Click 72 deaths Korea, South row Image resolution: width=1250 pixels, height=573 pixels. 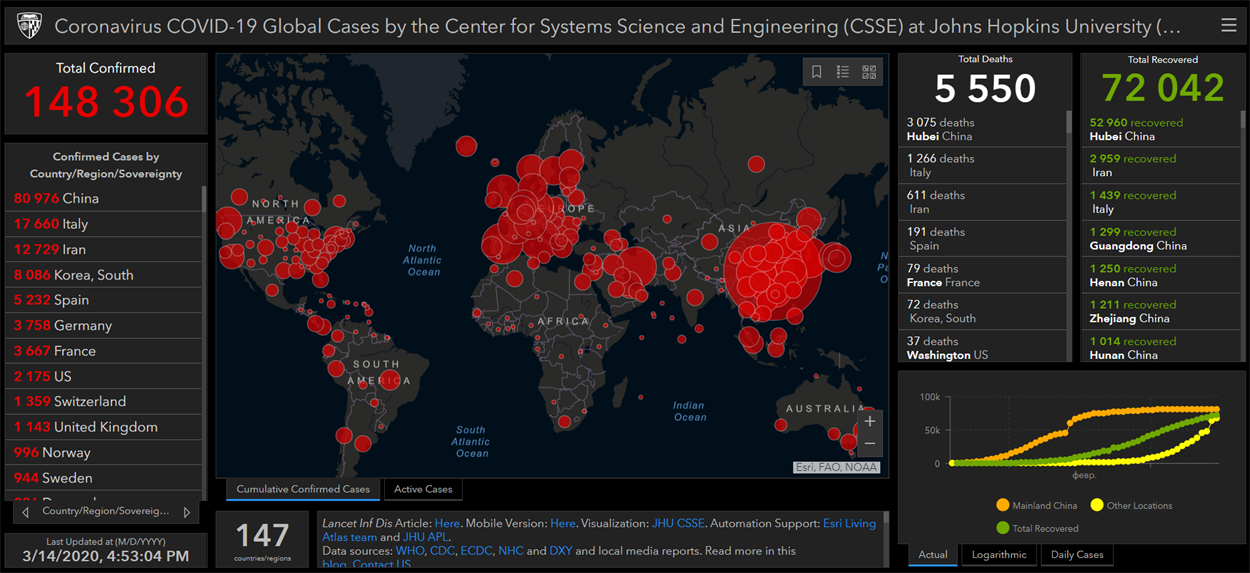point(983,311)
